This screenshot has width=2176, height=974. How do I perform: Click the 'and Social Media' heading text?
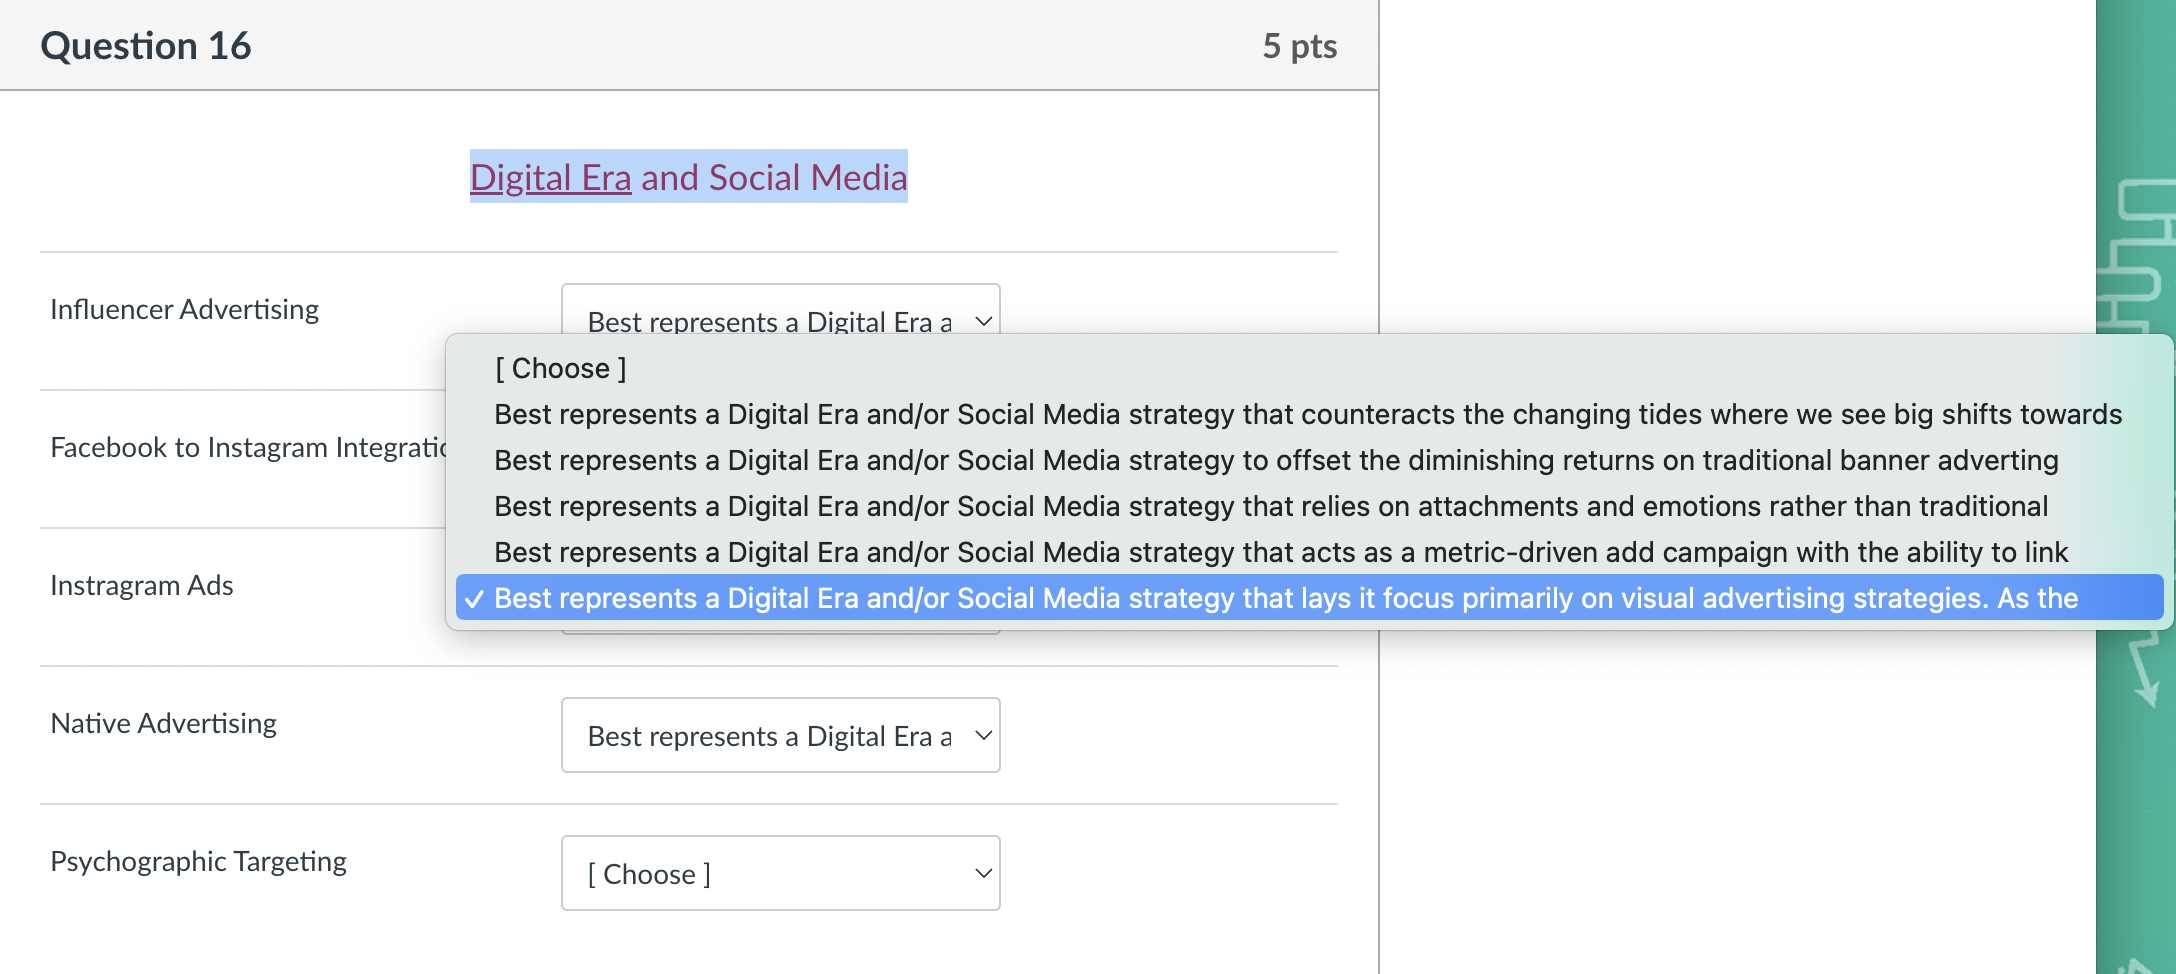774,177
